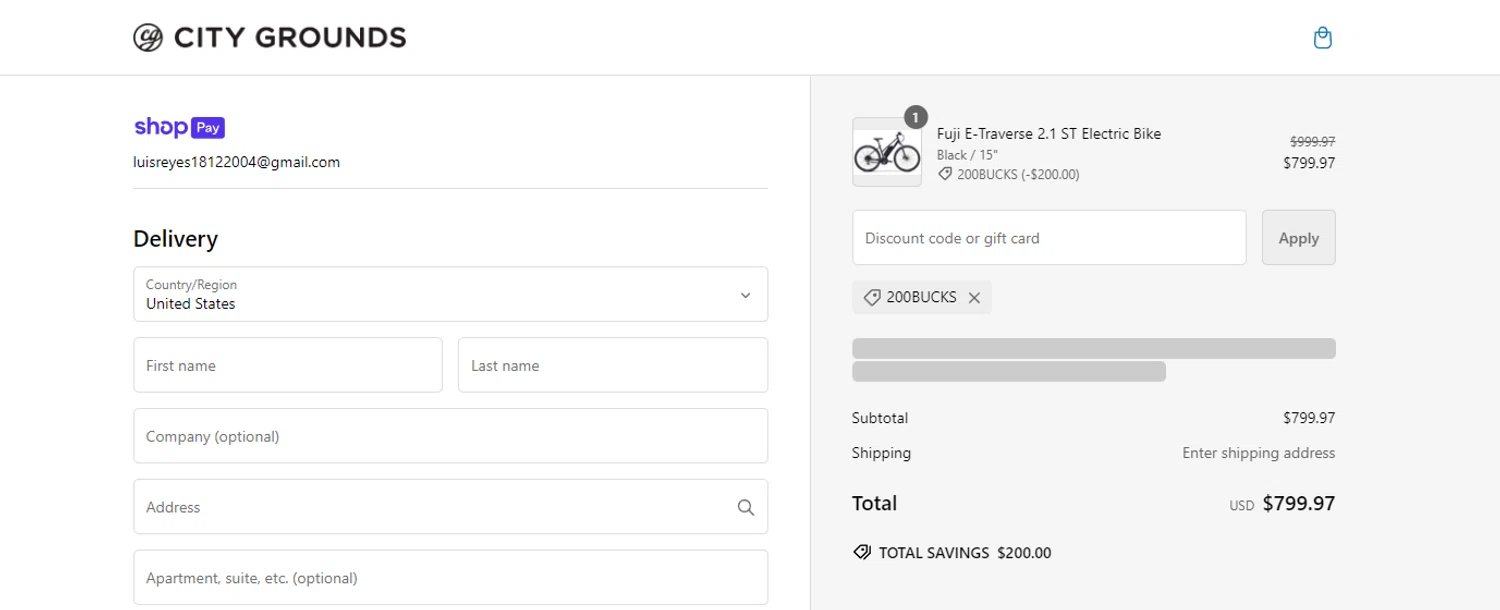This screenshot has width=1500, height=610.
Task: Click the Country/Region chevron arrow
Action: coord(745,295)
